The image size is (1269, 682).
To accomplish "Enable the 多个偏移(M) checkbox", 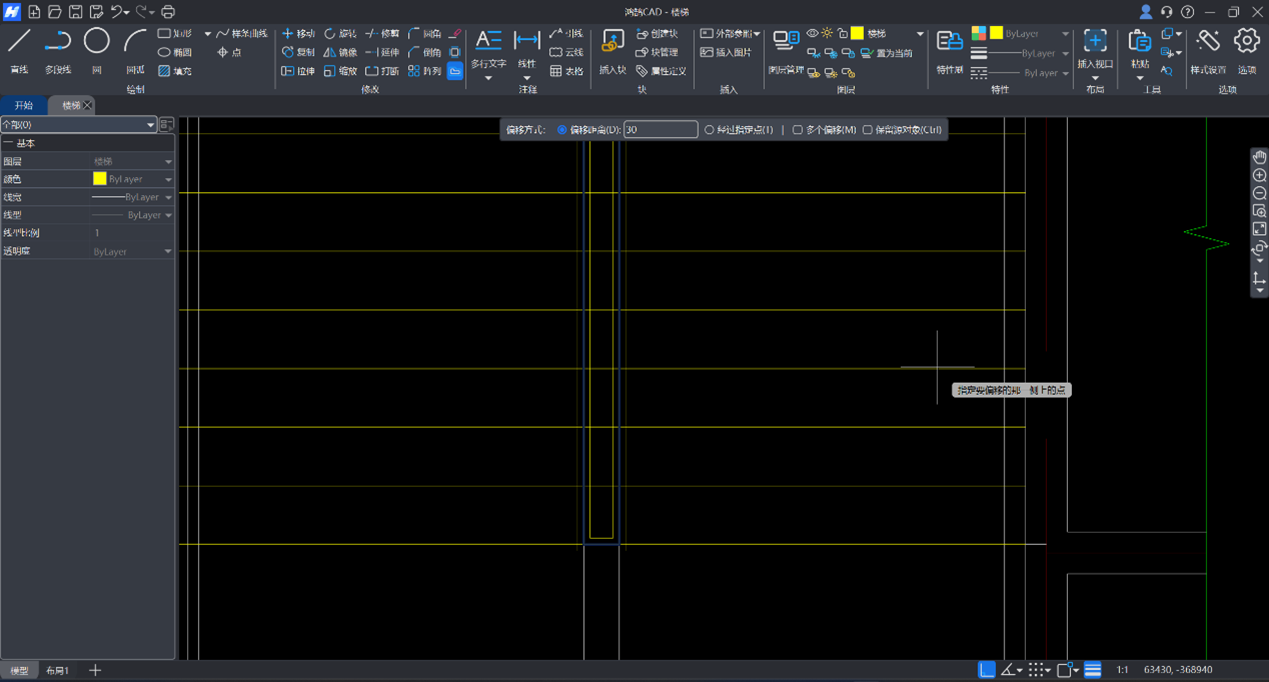I will (798, 130).
